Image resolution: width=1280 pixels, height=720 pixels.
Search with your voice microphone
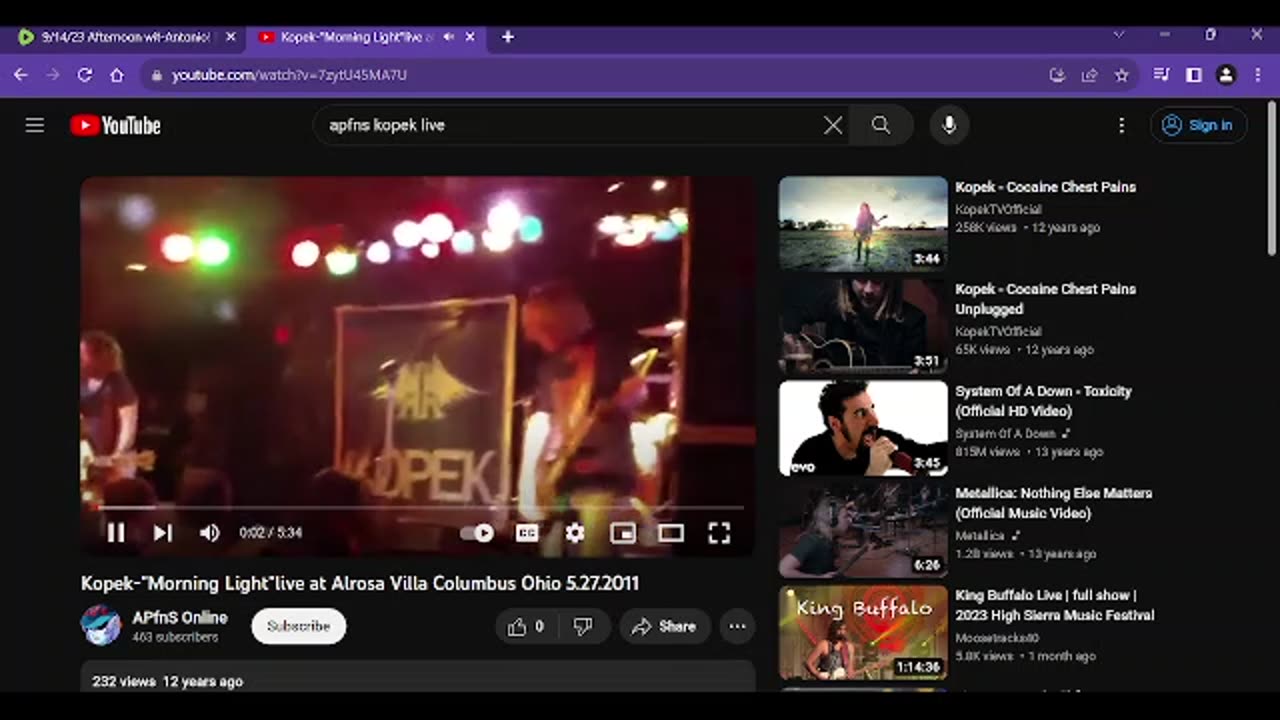click(x=949, y=125)
